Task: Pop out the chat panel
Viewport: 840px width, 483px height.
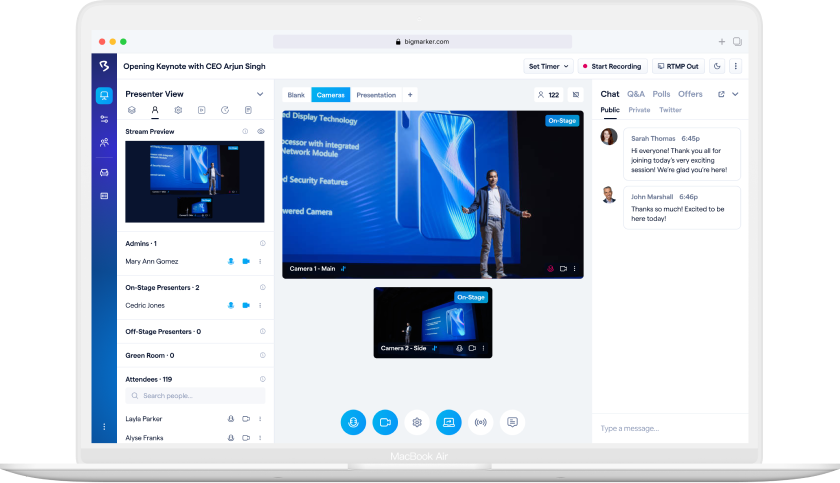Action: pos(721,94)
